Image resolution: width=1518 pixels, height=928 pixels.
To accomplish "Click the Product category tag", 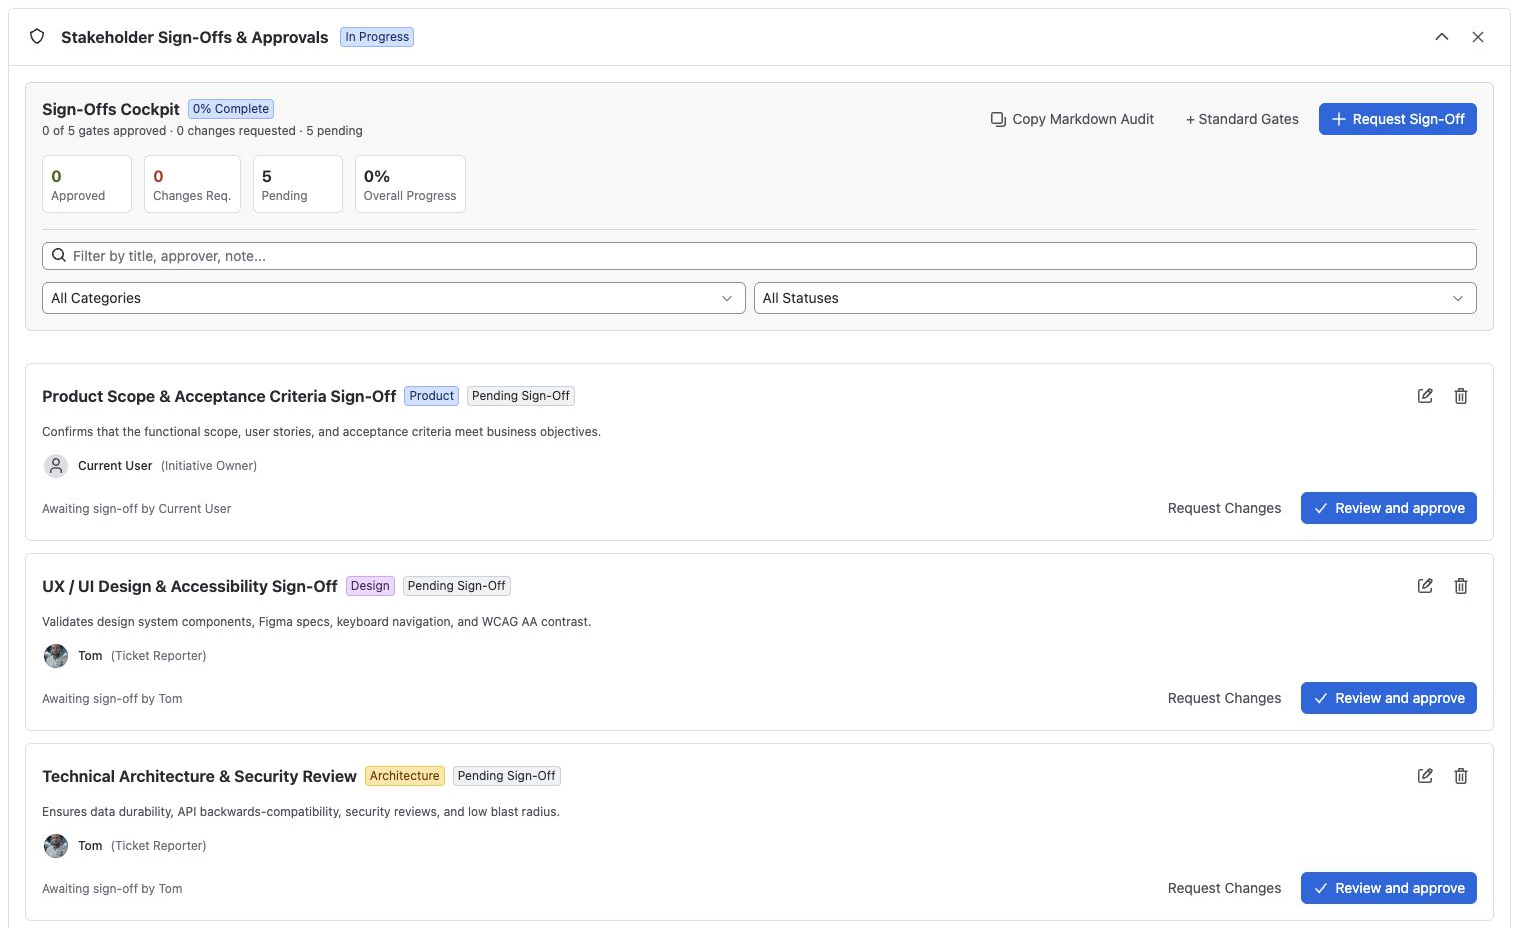I will pyautogui.click(x=432, y=396).
